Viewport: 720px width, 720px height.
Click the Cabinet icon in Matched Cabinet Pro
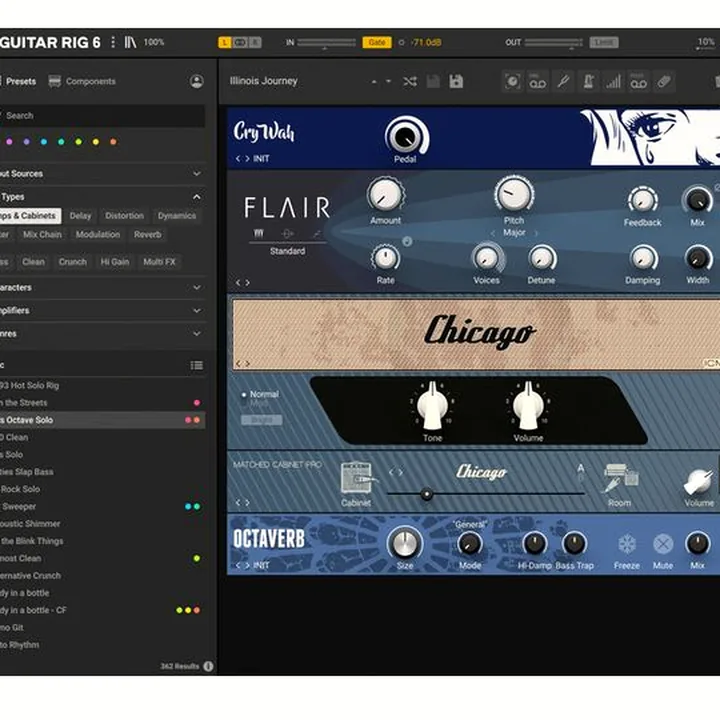[x=357, y=478]
